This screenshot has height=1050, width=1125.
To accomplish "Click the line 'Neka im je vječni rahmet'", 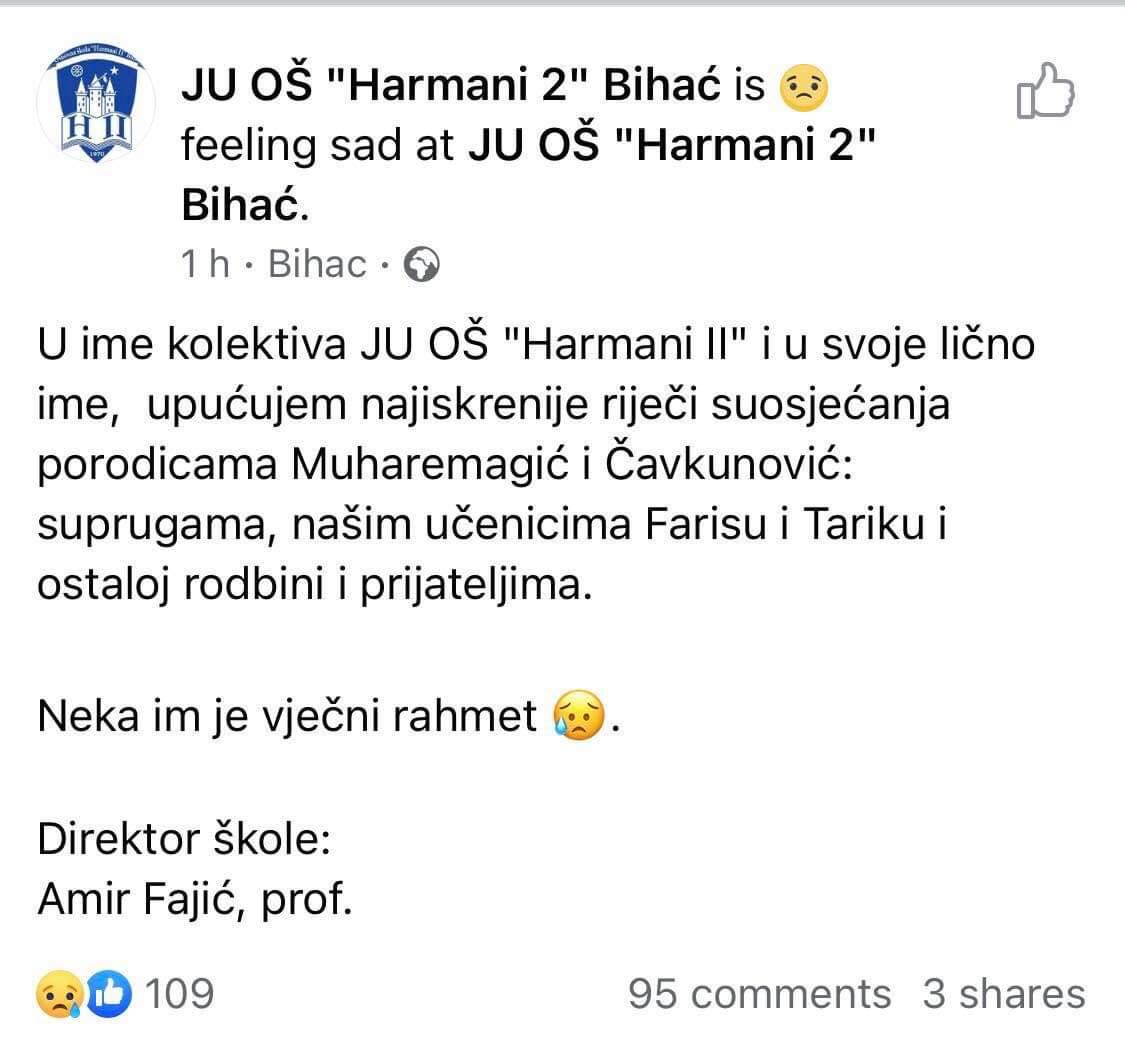I will (288, 718).
